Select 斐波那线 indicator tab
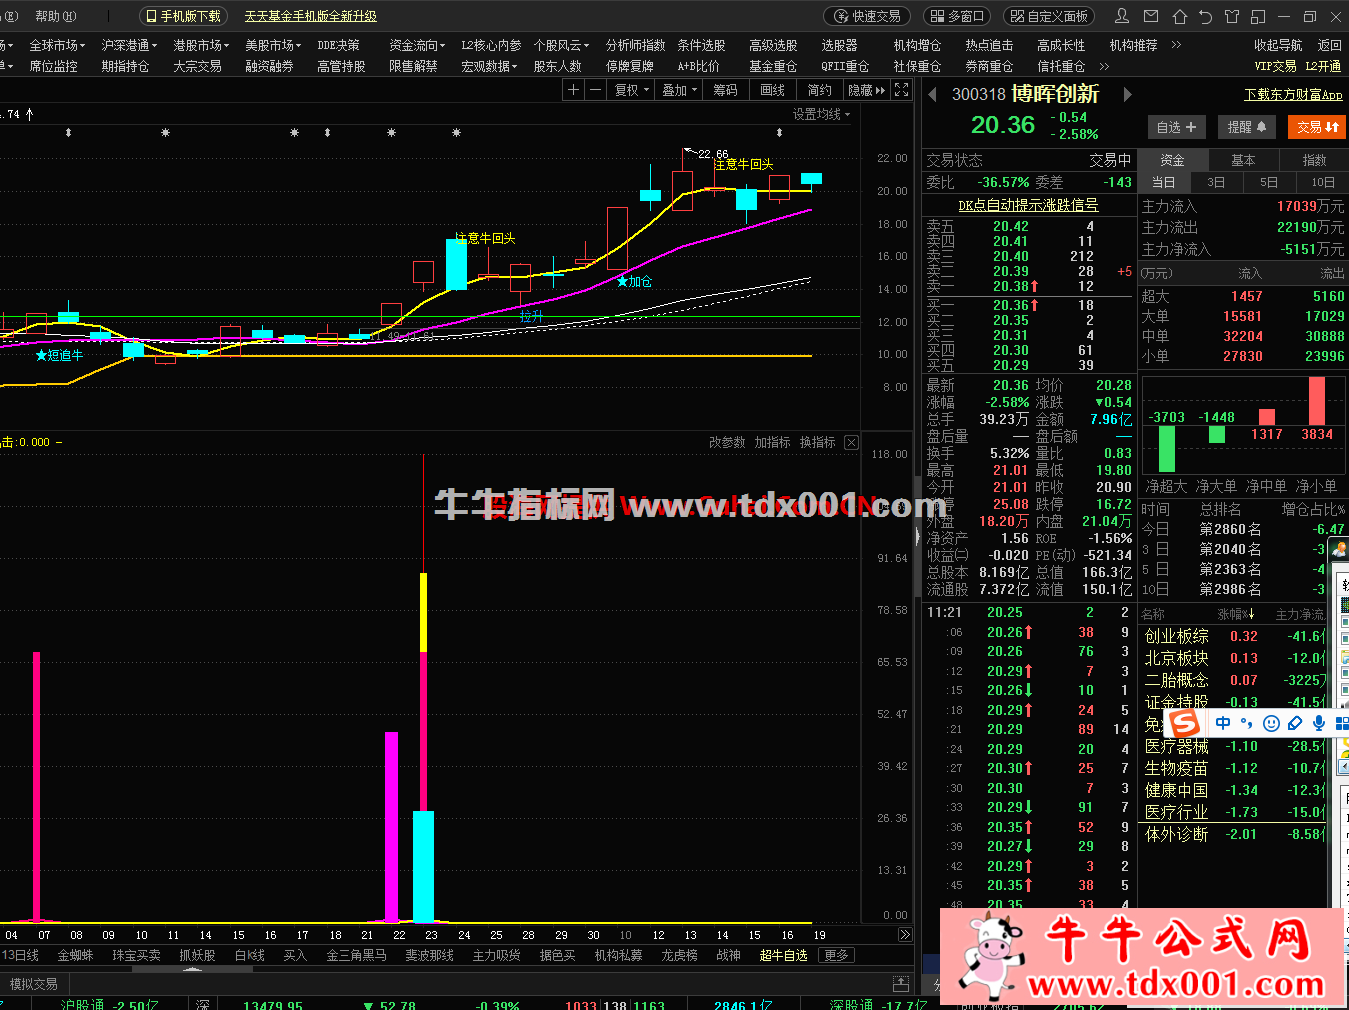This screenshot has height=1010, width=1349. coord(429,955)
